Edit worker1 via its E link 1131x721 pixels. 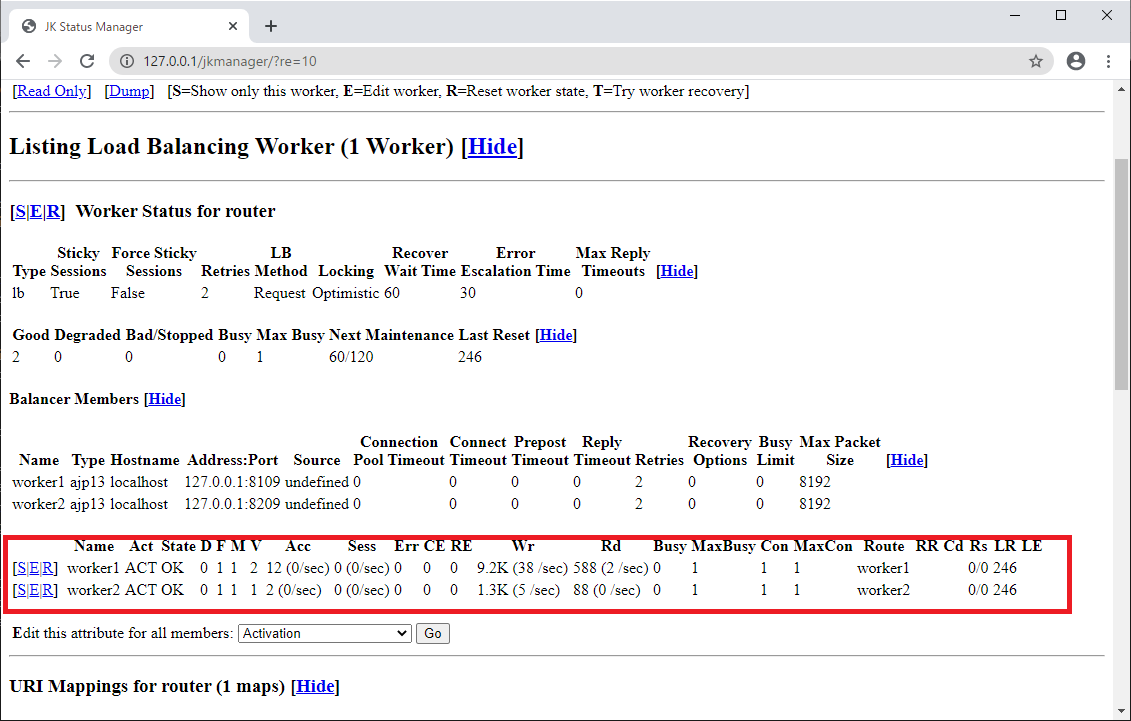(x=34, y=568)
